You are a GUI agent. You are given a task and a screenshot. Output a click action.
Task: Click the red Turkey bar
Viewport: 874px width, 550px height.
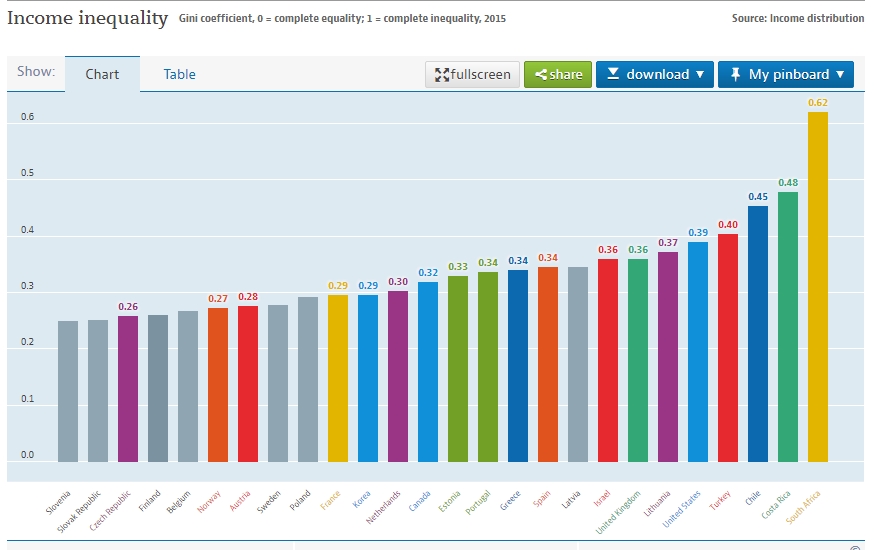(x=727, y=348)
